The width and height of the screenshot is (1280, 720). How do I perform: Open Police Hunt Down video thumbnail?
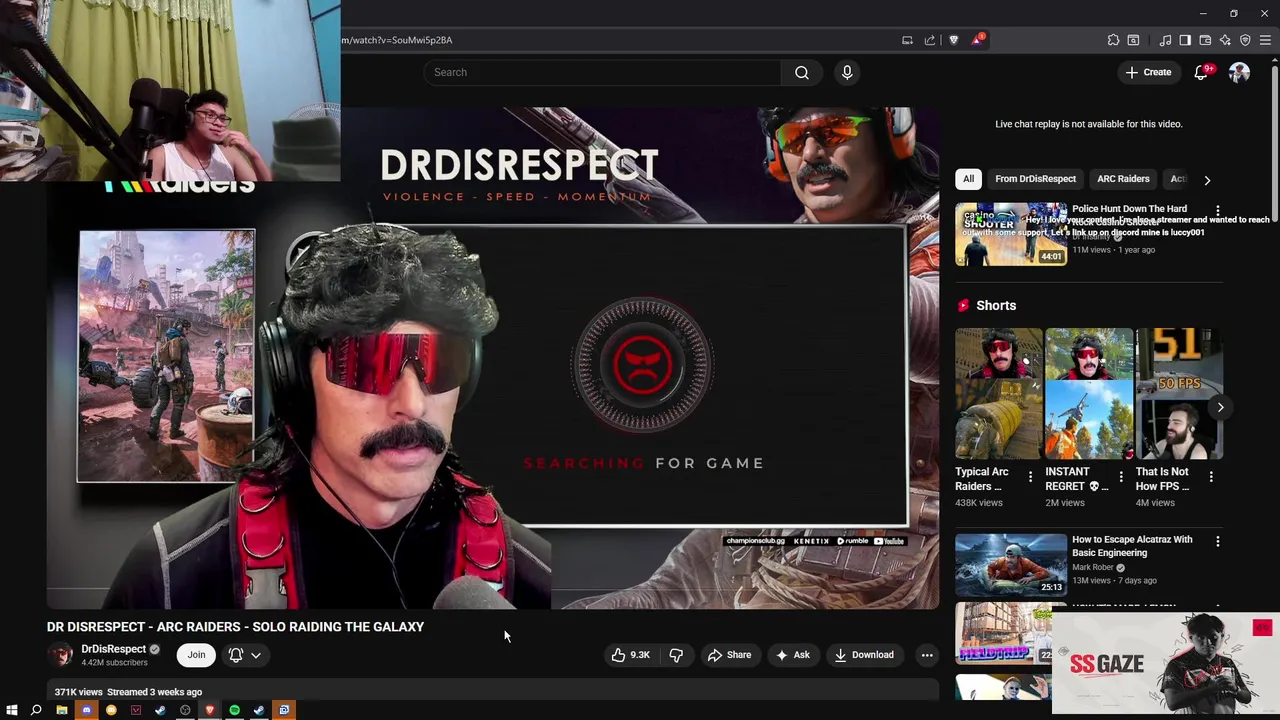pos(1011,234)
